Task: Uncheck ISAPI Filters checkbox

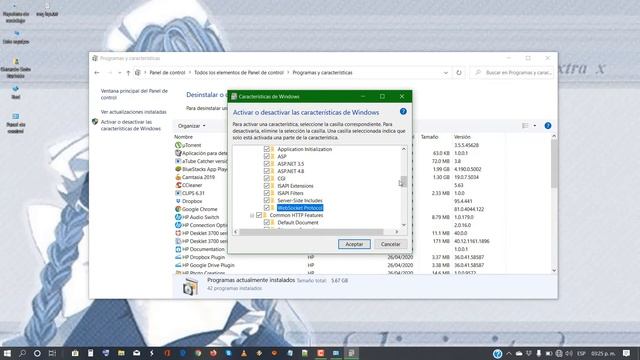Action: [267, 193]
